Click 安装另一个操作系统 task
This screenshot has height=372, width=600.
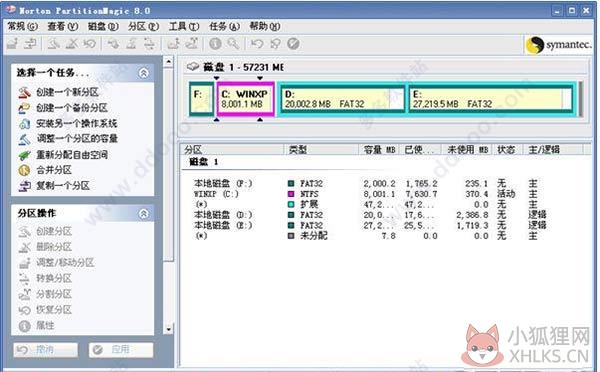click(77, 124)
